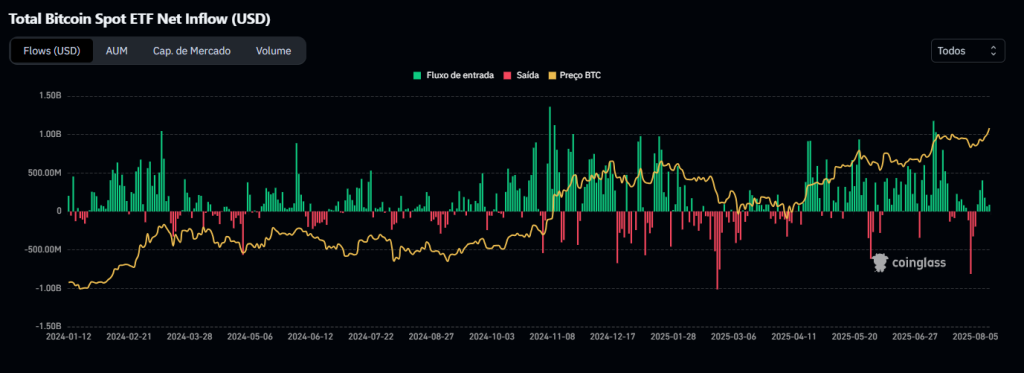Click the 1.50B y-axis label

pyautogui.click(x=50, y=96)
